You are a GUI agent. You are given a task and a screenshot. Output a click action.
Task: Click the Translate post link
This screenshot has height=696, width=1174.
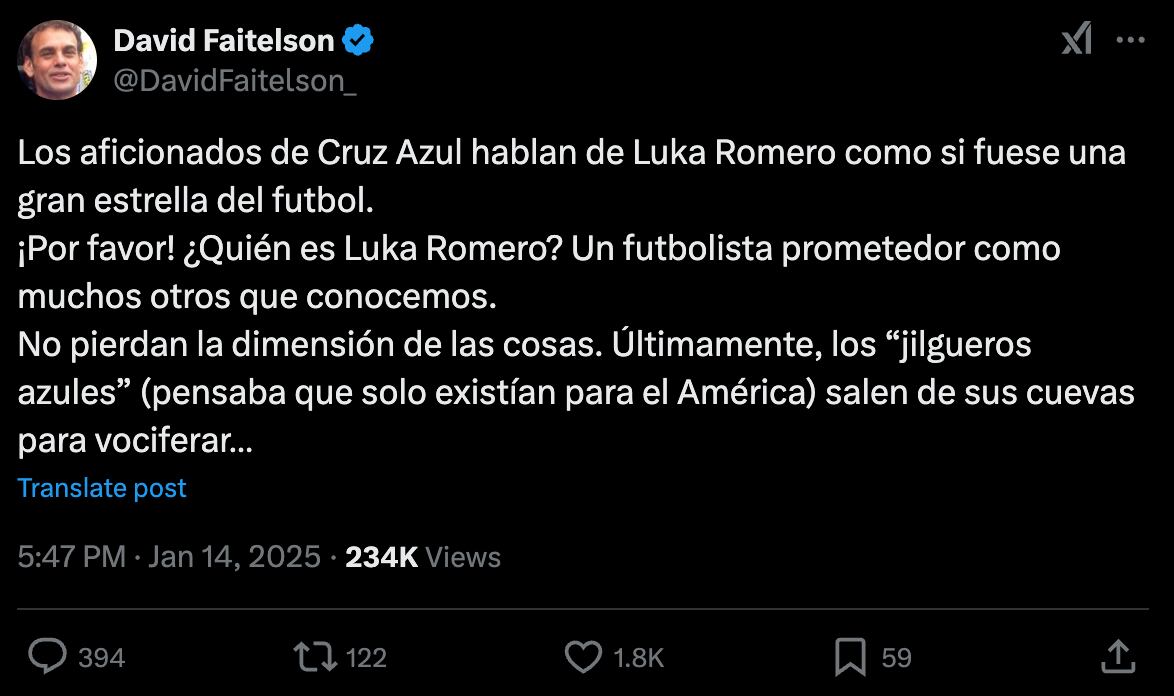101,488
